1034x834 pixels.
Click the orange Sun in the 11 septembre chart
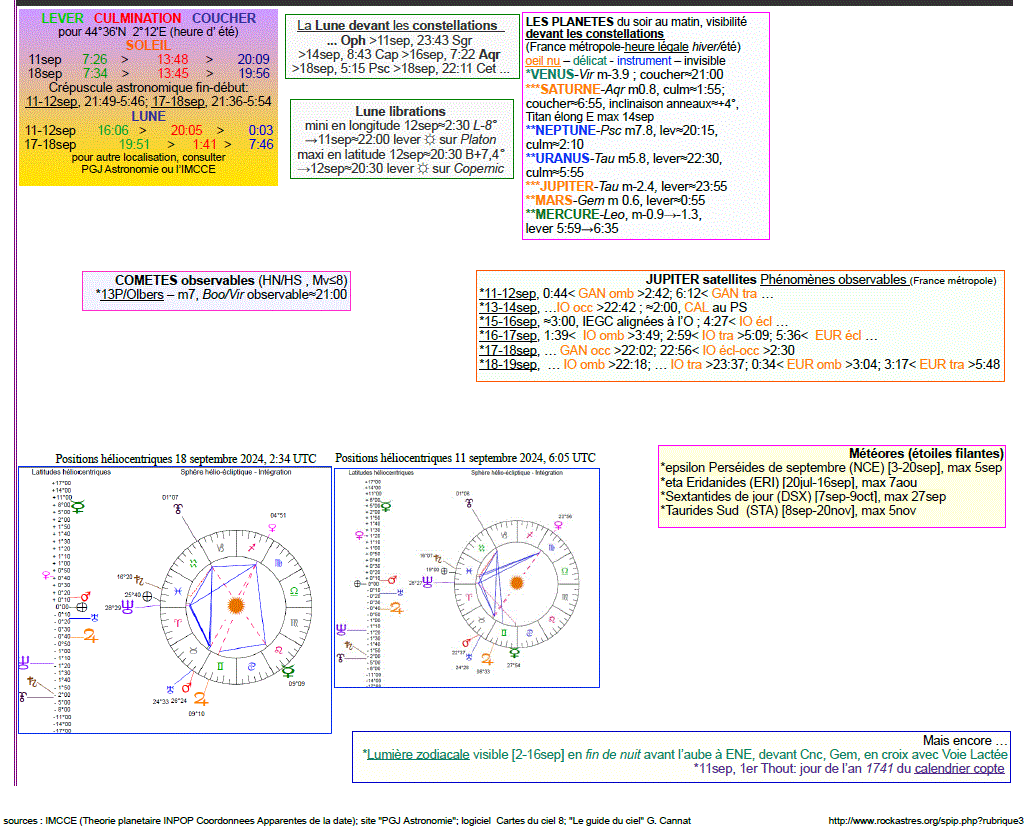(517, 582)
